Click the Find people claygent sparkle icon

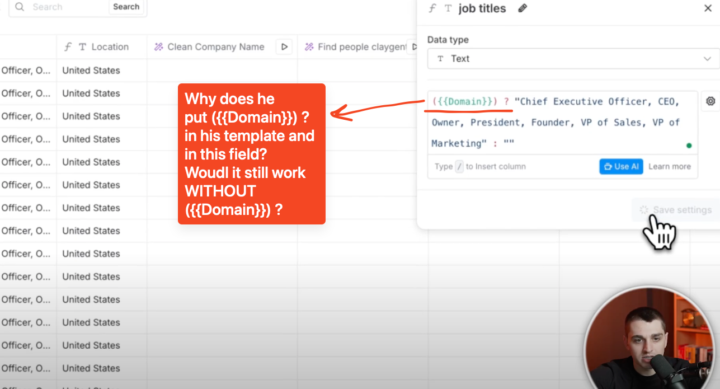pyautogui.click(x=309, y=47)
